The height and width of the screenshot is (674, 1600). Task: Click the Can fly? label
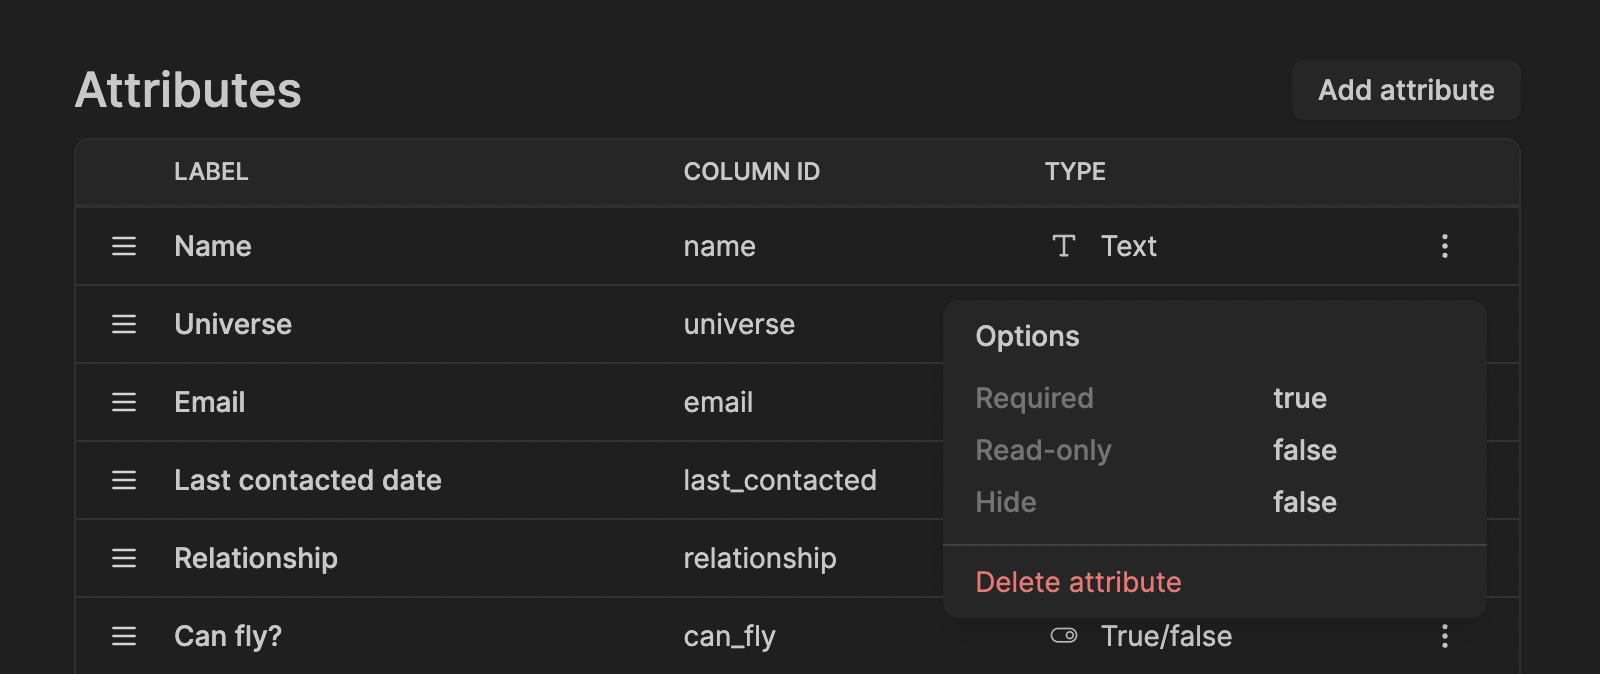228,636
